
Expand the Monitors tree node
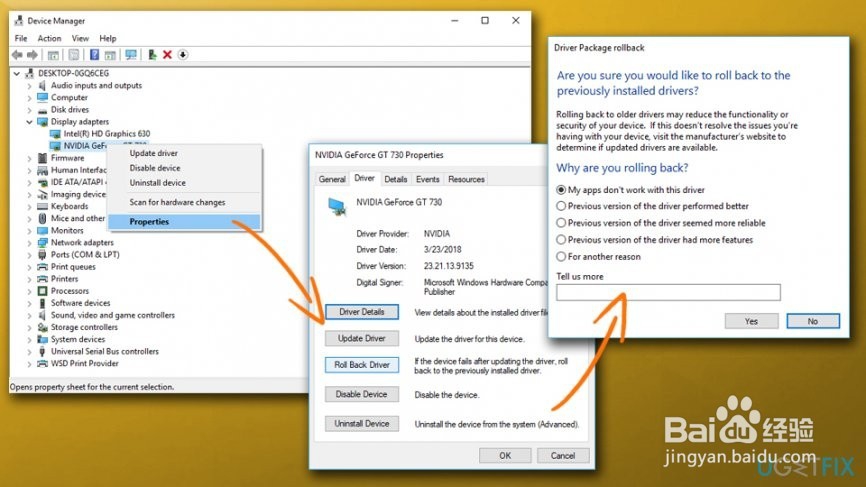pos(29,231)
